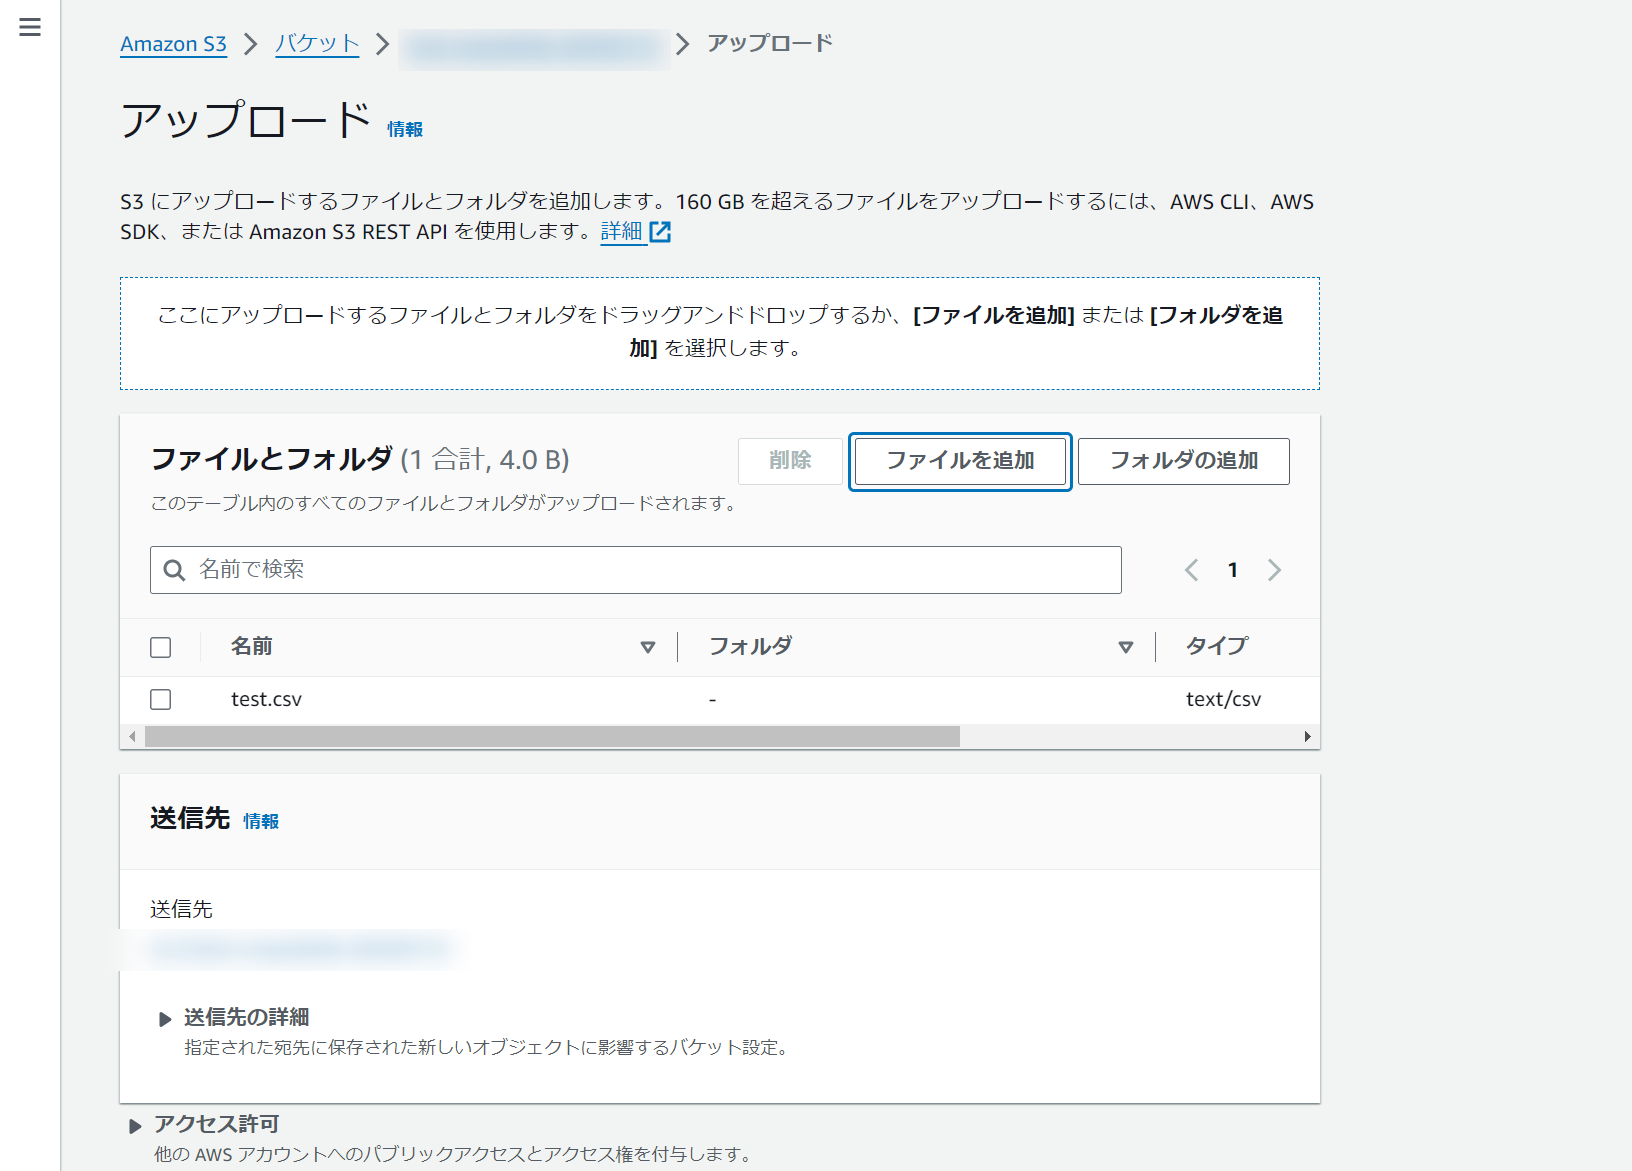The image size is (1632, 1171).
Task: Select all files header checkbox
Action: [x=161, y=647]
